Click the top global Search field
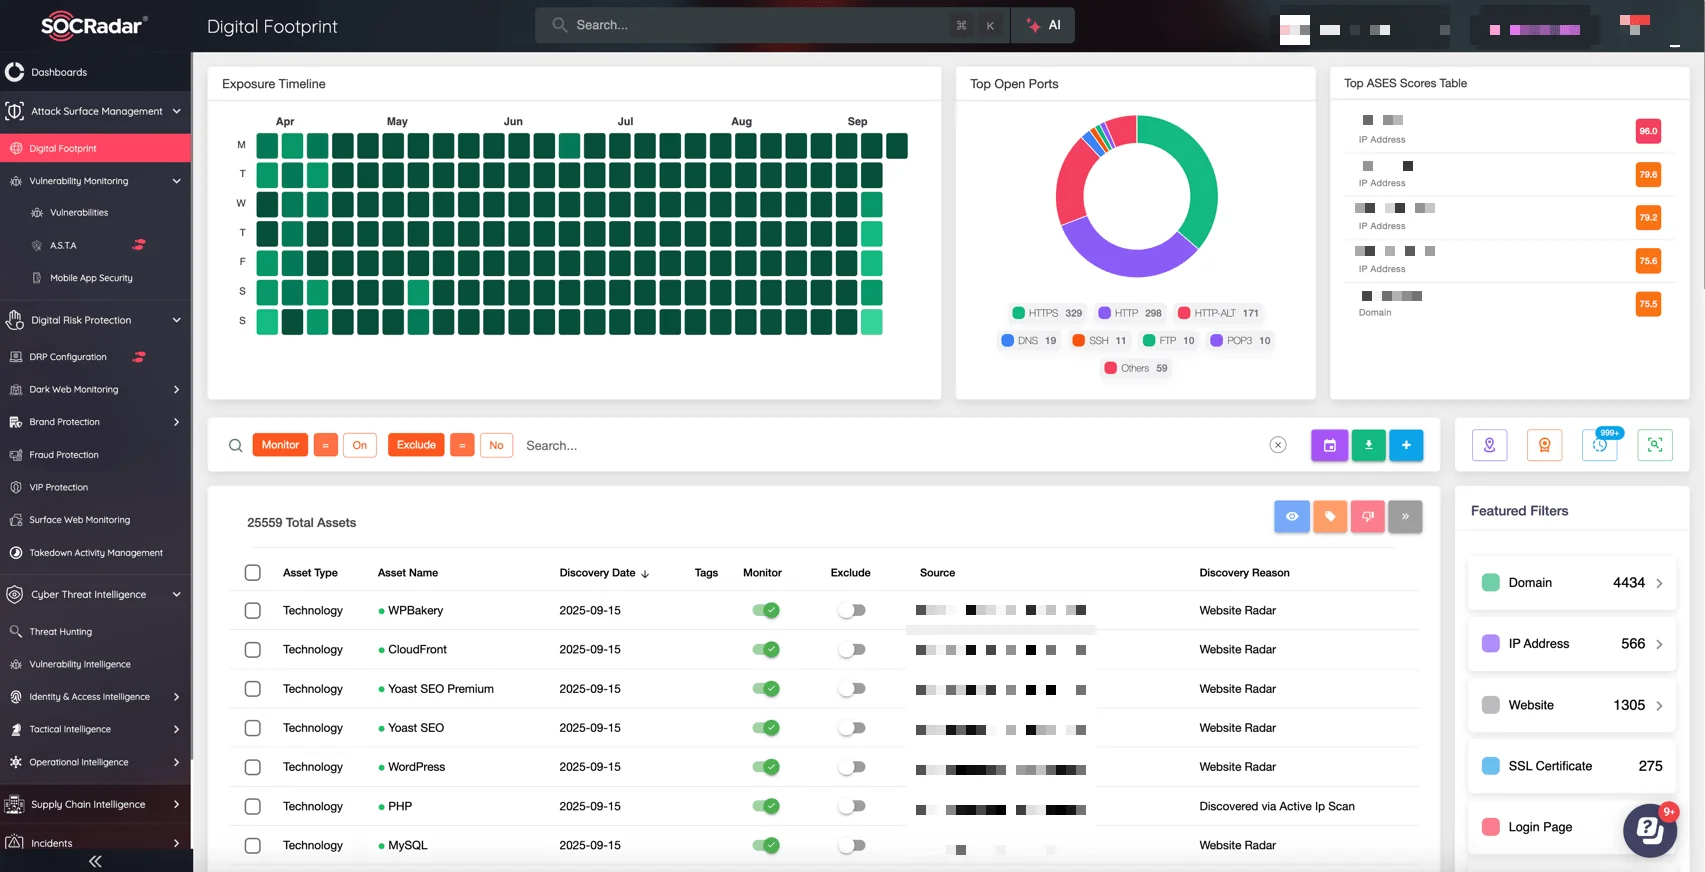 (x=772, y=25)
